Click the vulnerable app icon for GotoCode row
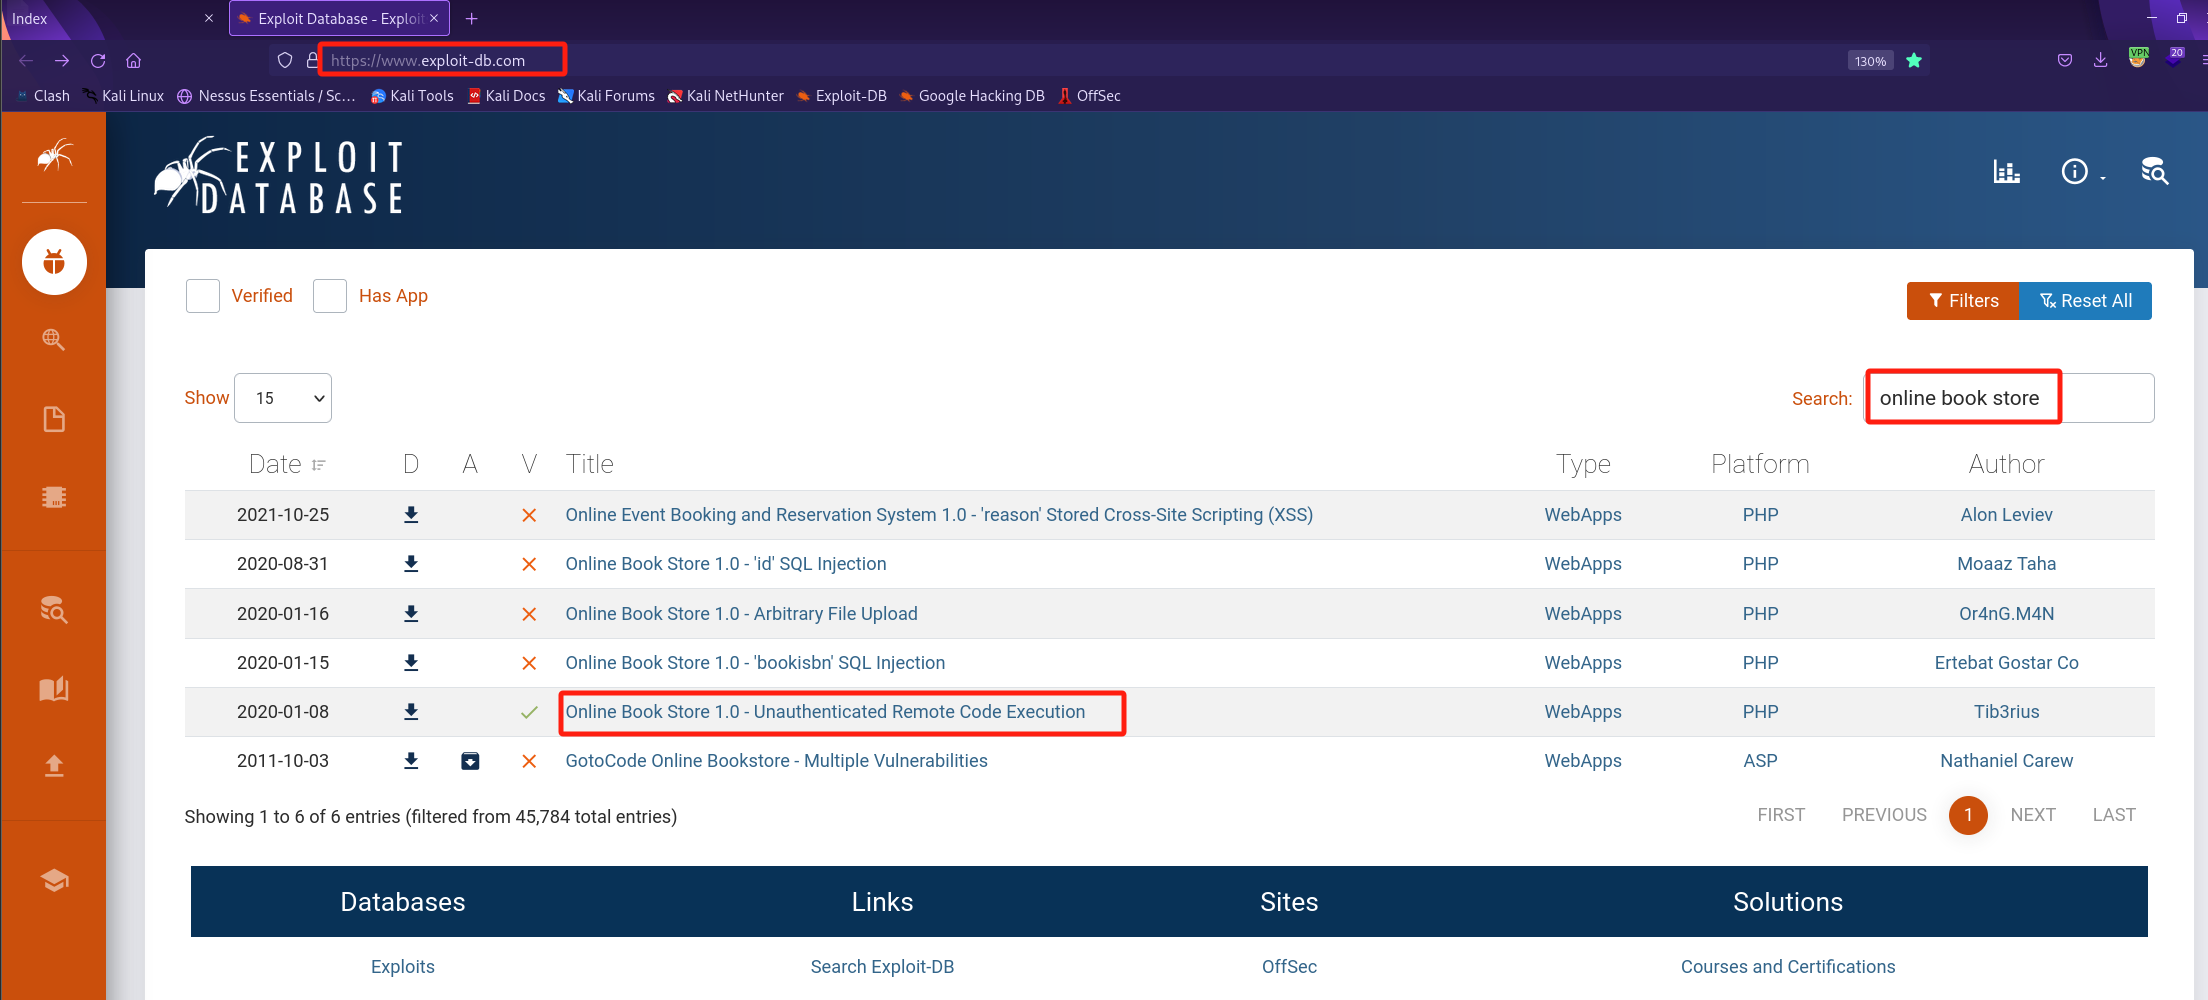Screen dimensions: 2208x1000 coord(470,761)
